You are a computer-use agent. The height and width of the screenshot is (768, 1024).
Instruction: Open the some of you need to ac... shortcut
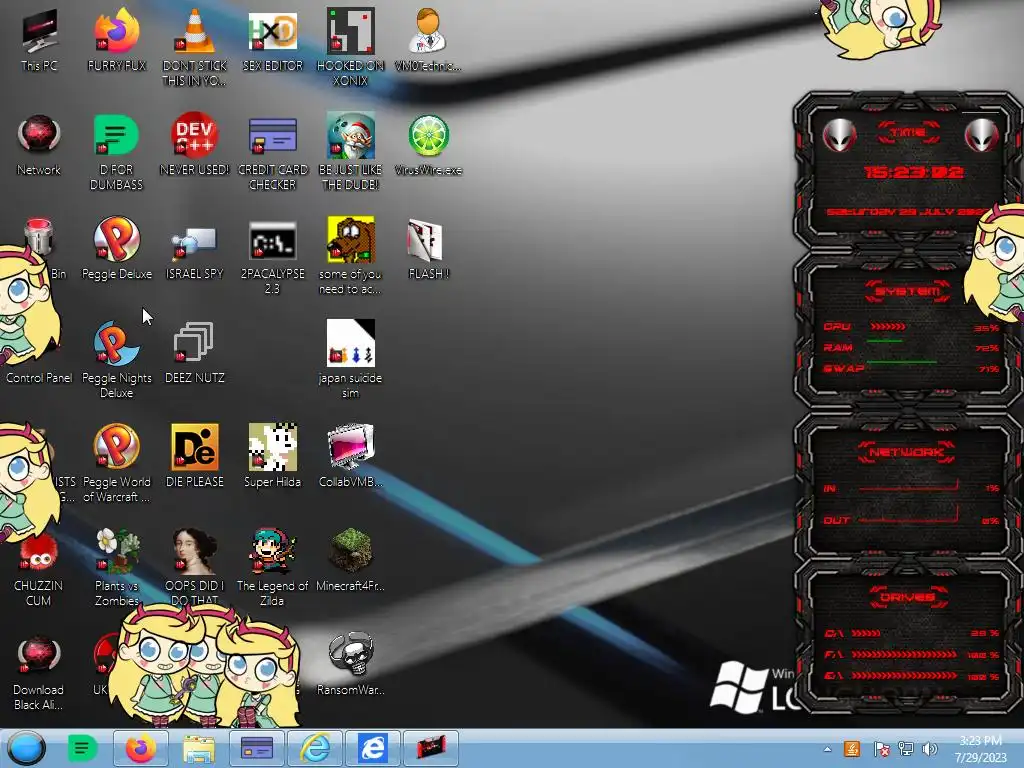pyautogui.click(x=351, y=255)
